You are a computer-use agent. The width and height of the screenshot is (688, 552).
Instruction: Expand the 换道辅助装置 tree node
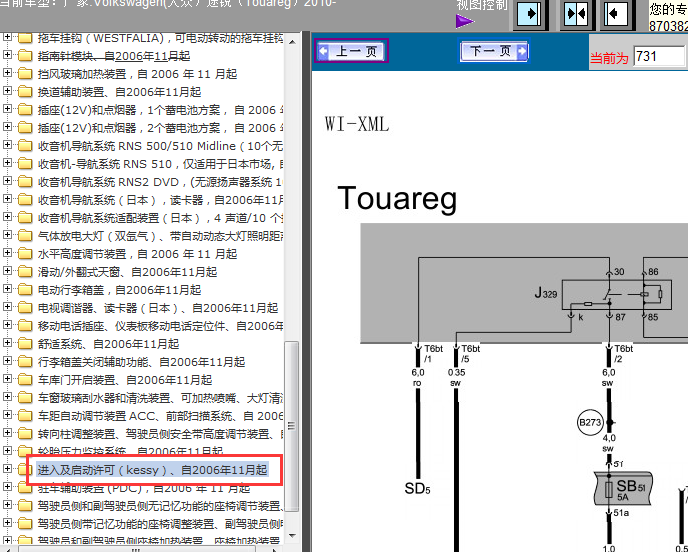7,92
